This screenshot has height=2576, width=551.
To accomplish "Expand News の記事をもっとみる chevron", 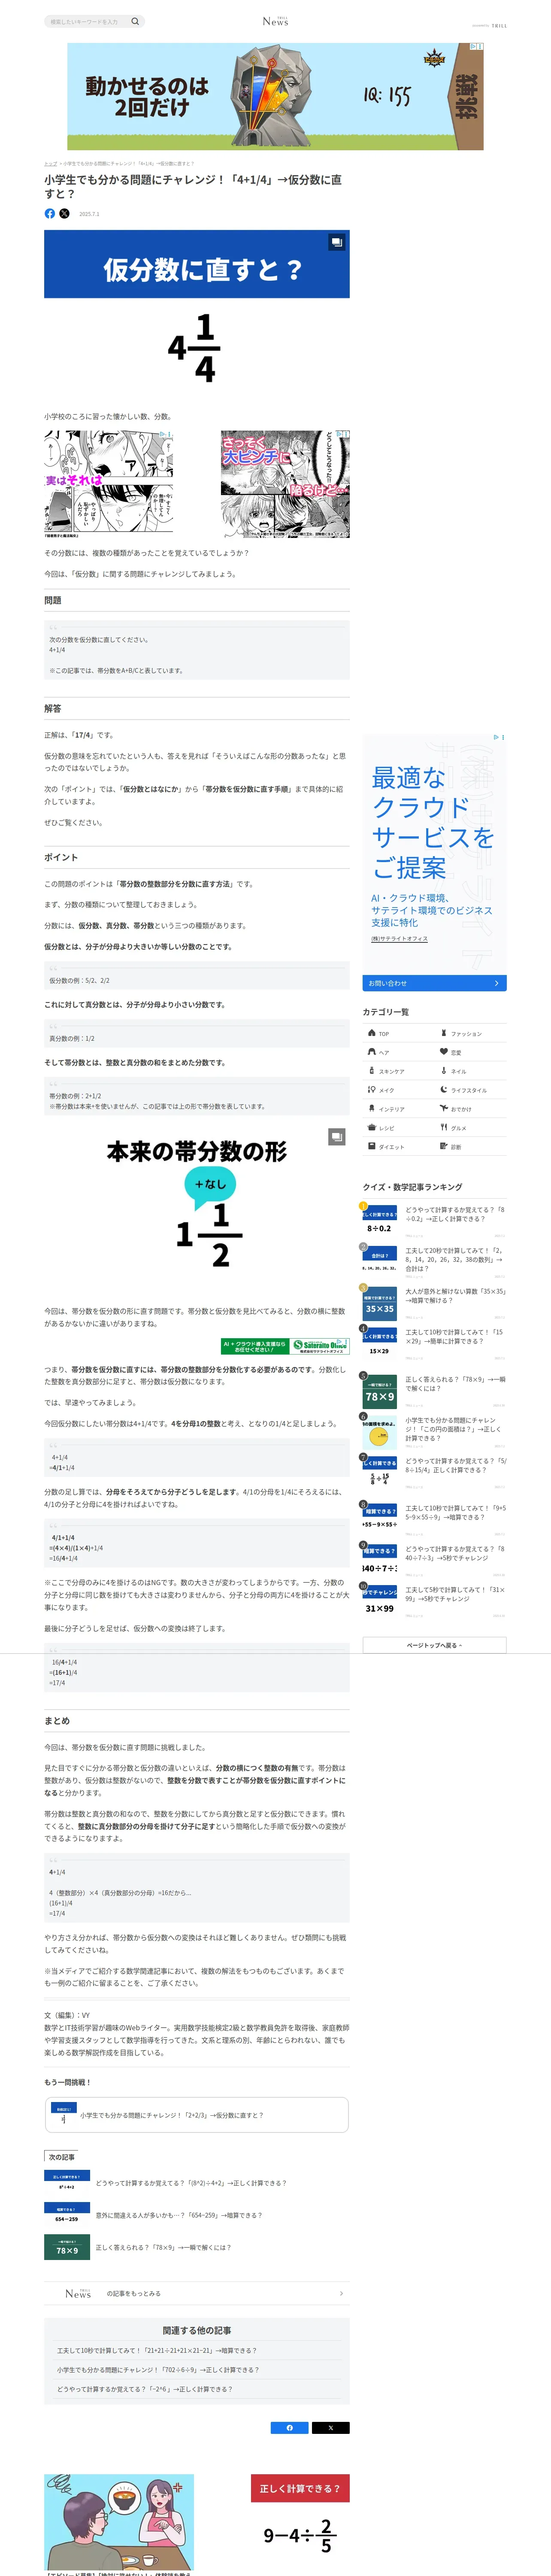I will click(x=341, y=2293).
